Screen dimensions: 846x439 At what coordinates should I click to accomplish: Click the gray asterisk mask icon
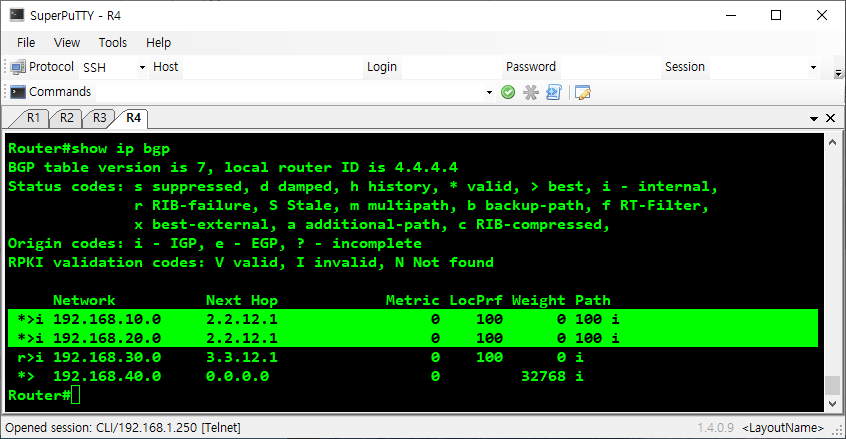point(531,92)
